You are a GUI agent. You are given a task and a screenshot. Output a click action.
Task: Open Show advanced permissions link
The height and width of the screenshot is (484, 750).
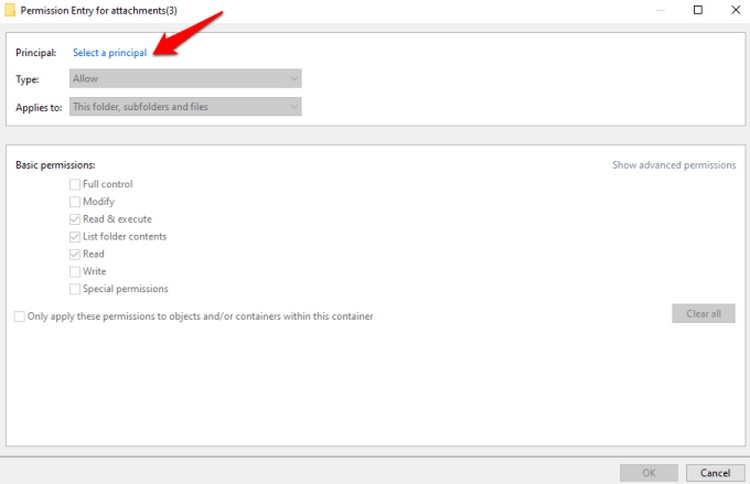tap(674, 165)
